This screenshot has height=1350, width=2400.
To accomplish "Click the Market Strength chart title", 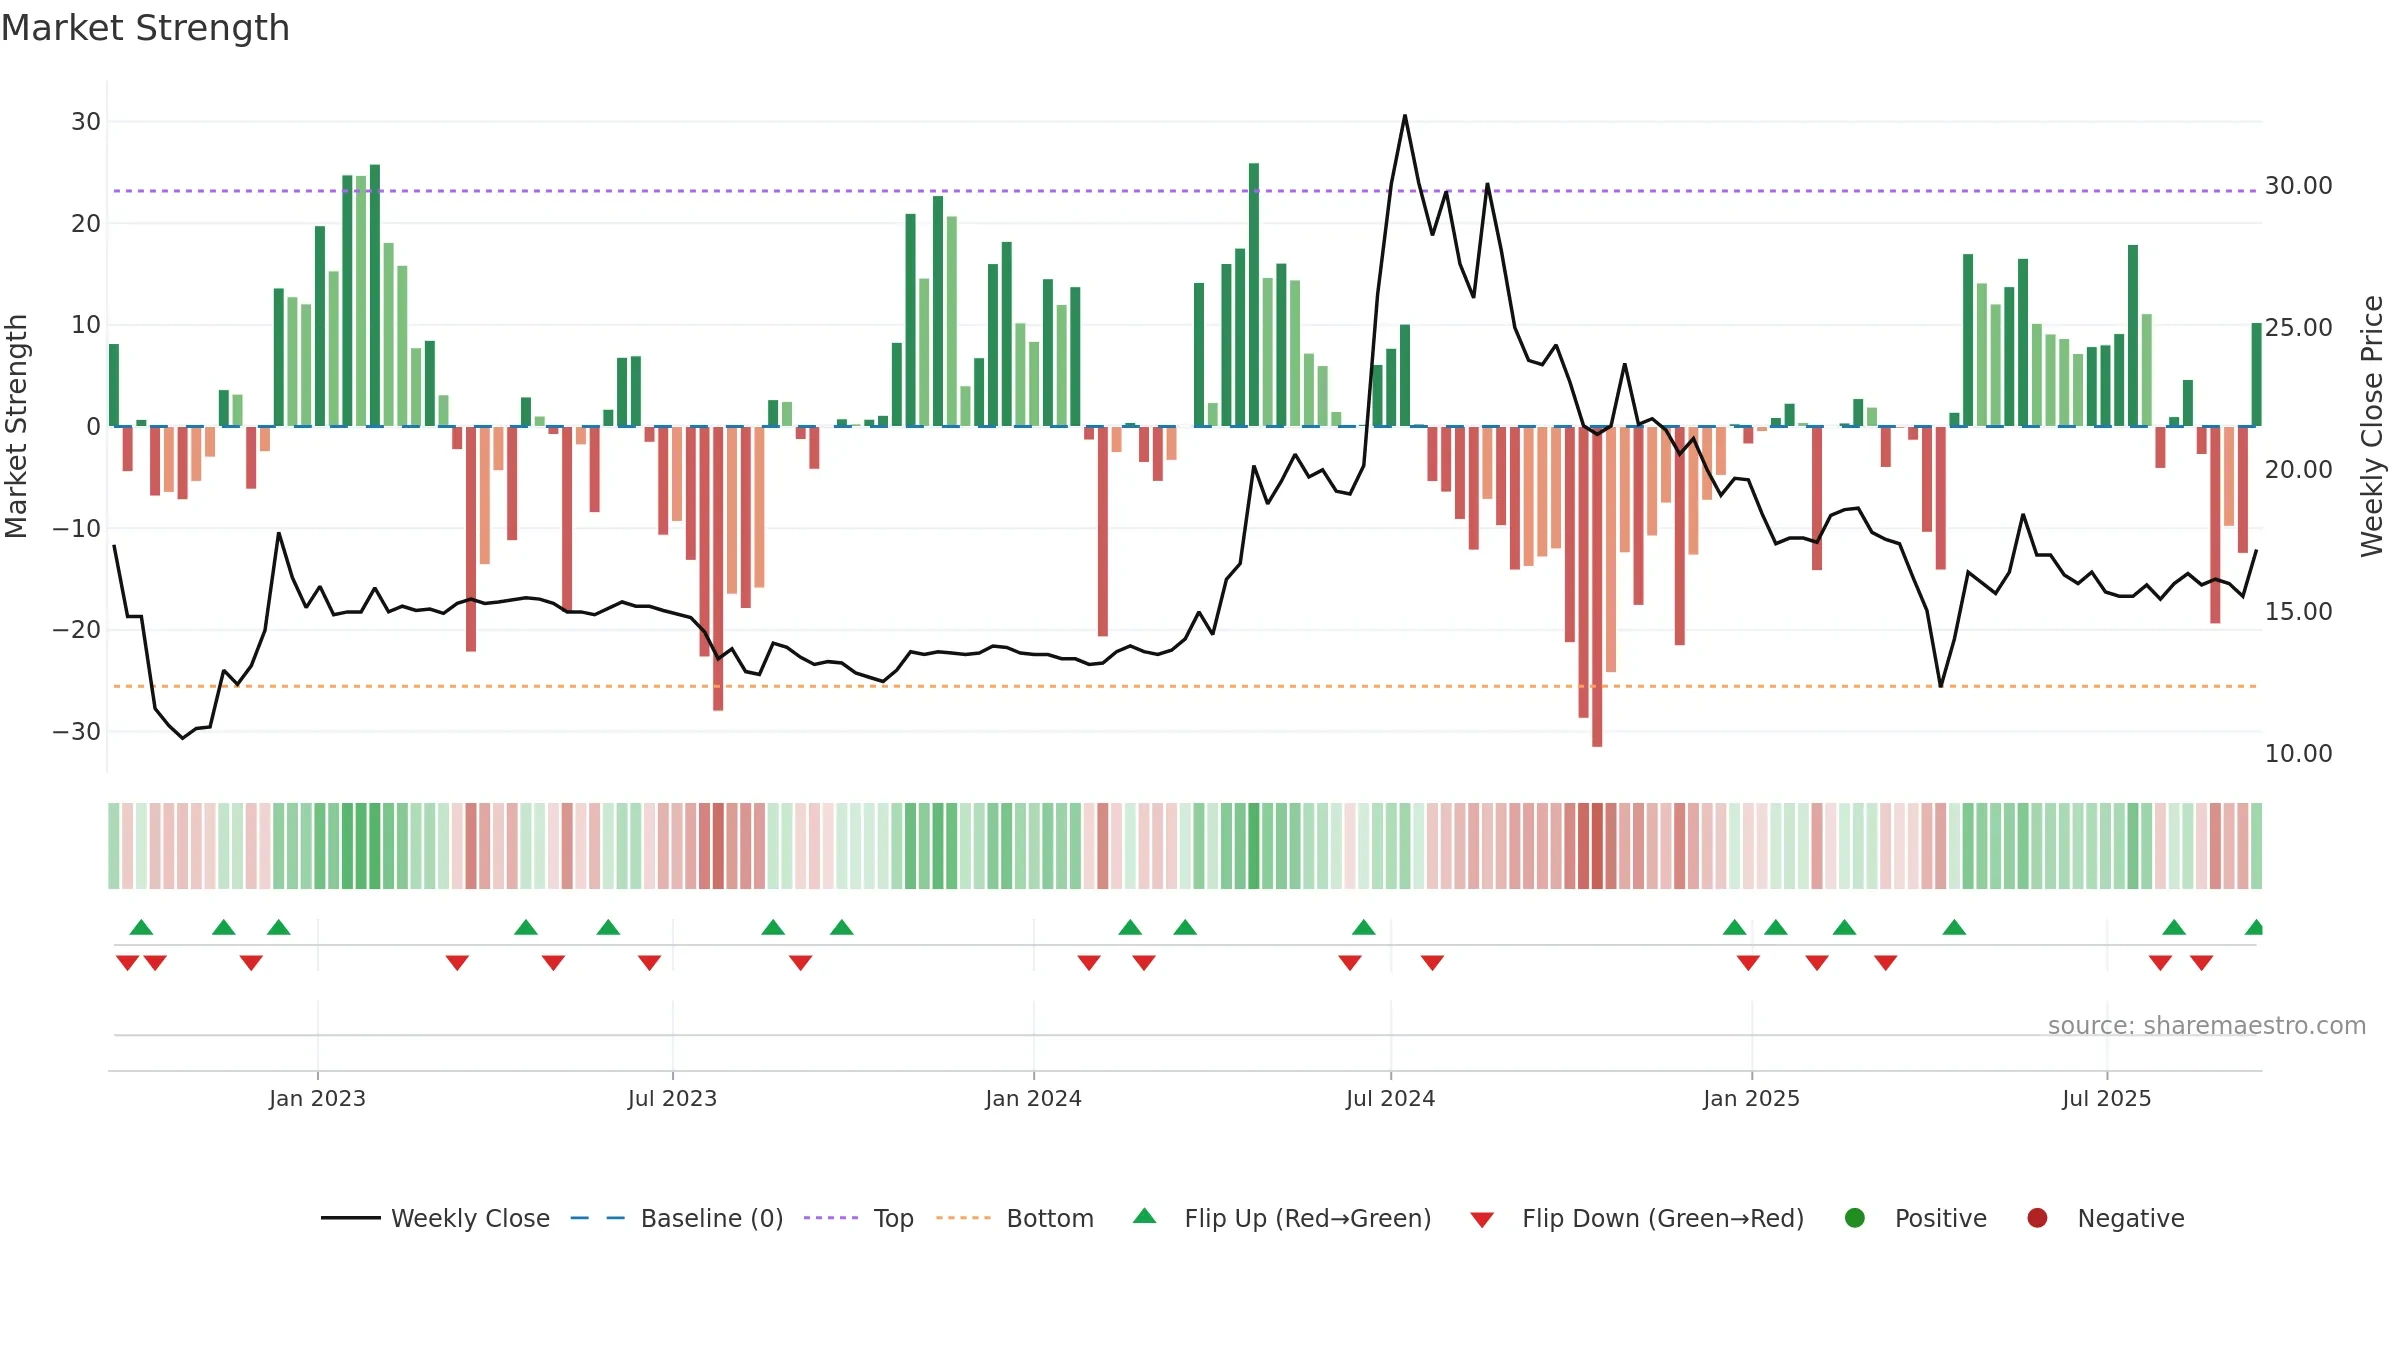I will [145, 27].
